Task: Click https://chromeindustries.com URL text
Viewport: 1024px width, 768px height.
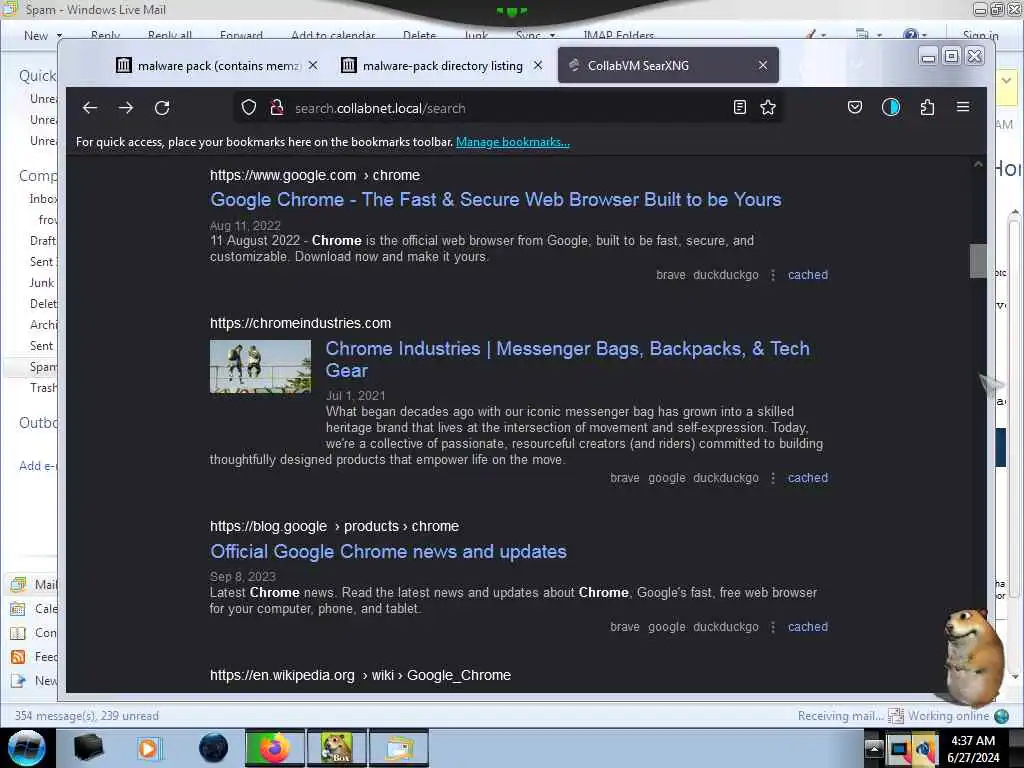Action: point(300,323)
